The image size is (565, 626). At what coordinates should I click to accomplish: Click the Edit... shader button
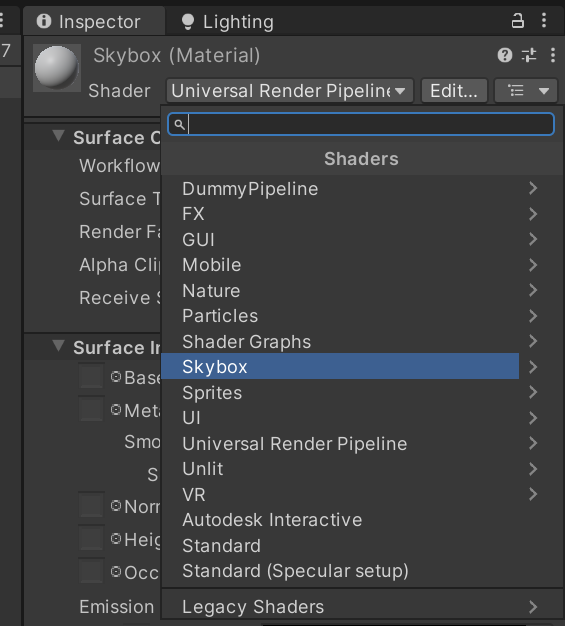click(454, 91)
